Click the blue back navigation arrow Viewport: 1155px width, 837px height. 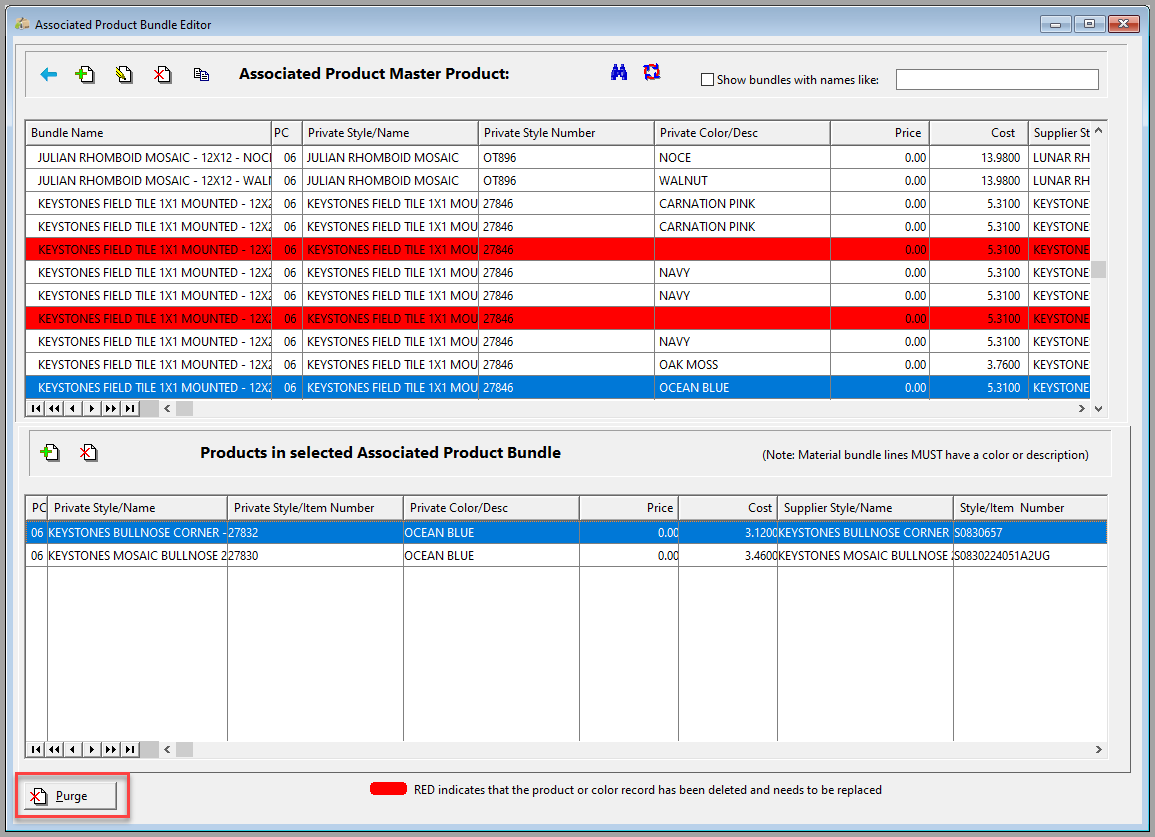48,73
